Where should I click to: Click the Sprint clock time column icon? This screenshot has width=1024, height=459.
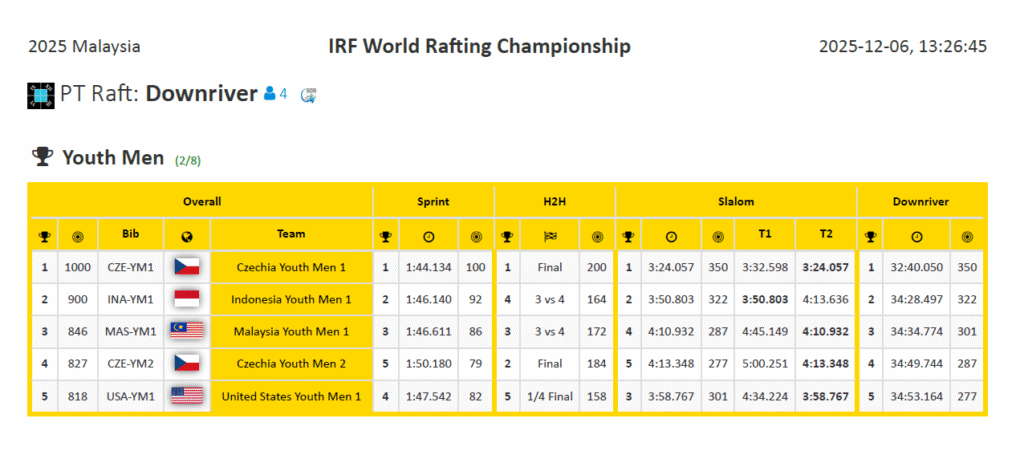[428, 237]
